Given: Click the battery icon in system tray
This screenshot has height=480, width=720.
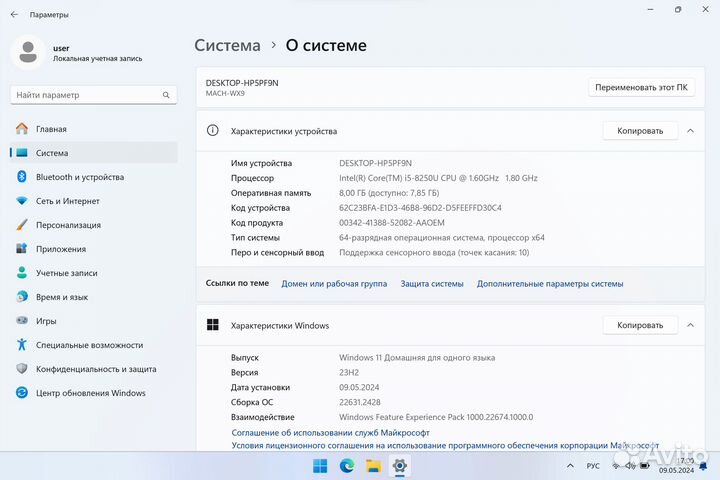Looking at the screenshot, I should [x=645, y=466].
